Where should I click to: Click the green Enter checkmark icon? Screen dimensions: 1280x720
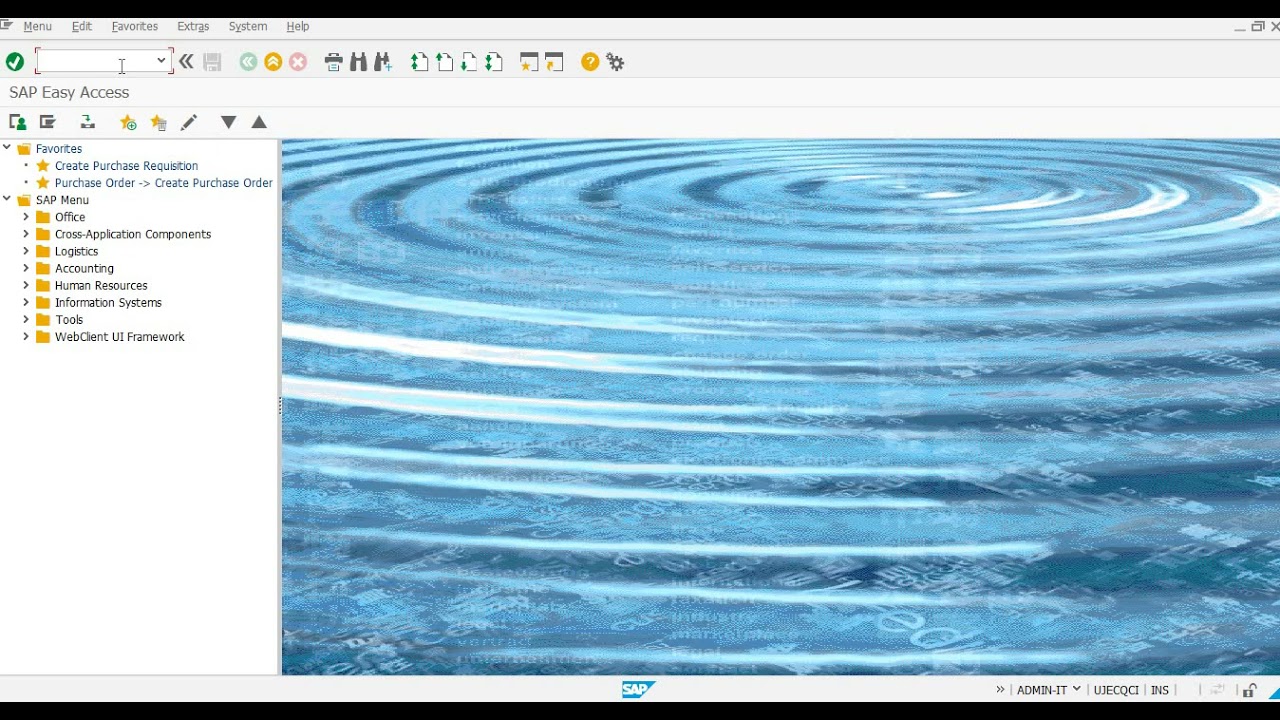tap(15, 62)
